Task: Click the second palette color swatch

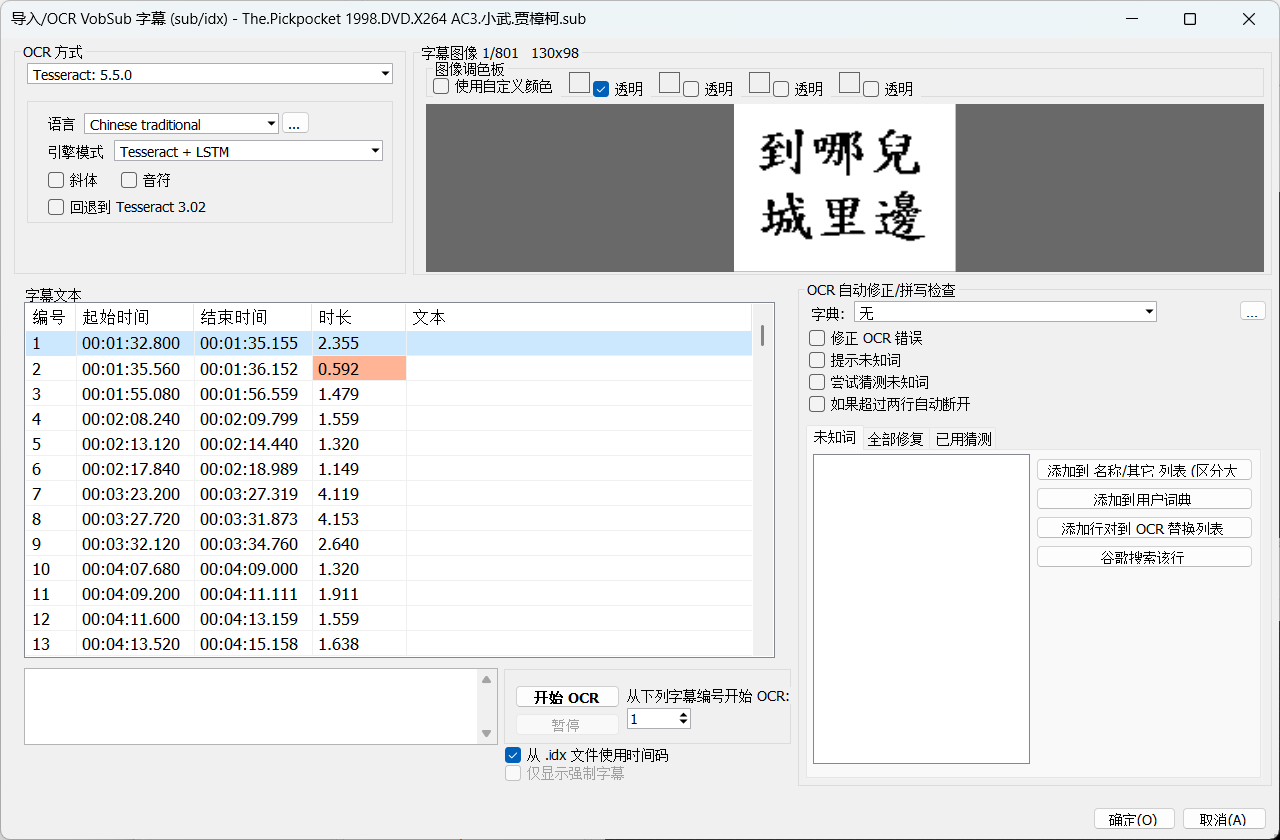Action: [x=669, y=83]
